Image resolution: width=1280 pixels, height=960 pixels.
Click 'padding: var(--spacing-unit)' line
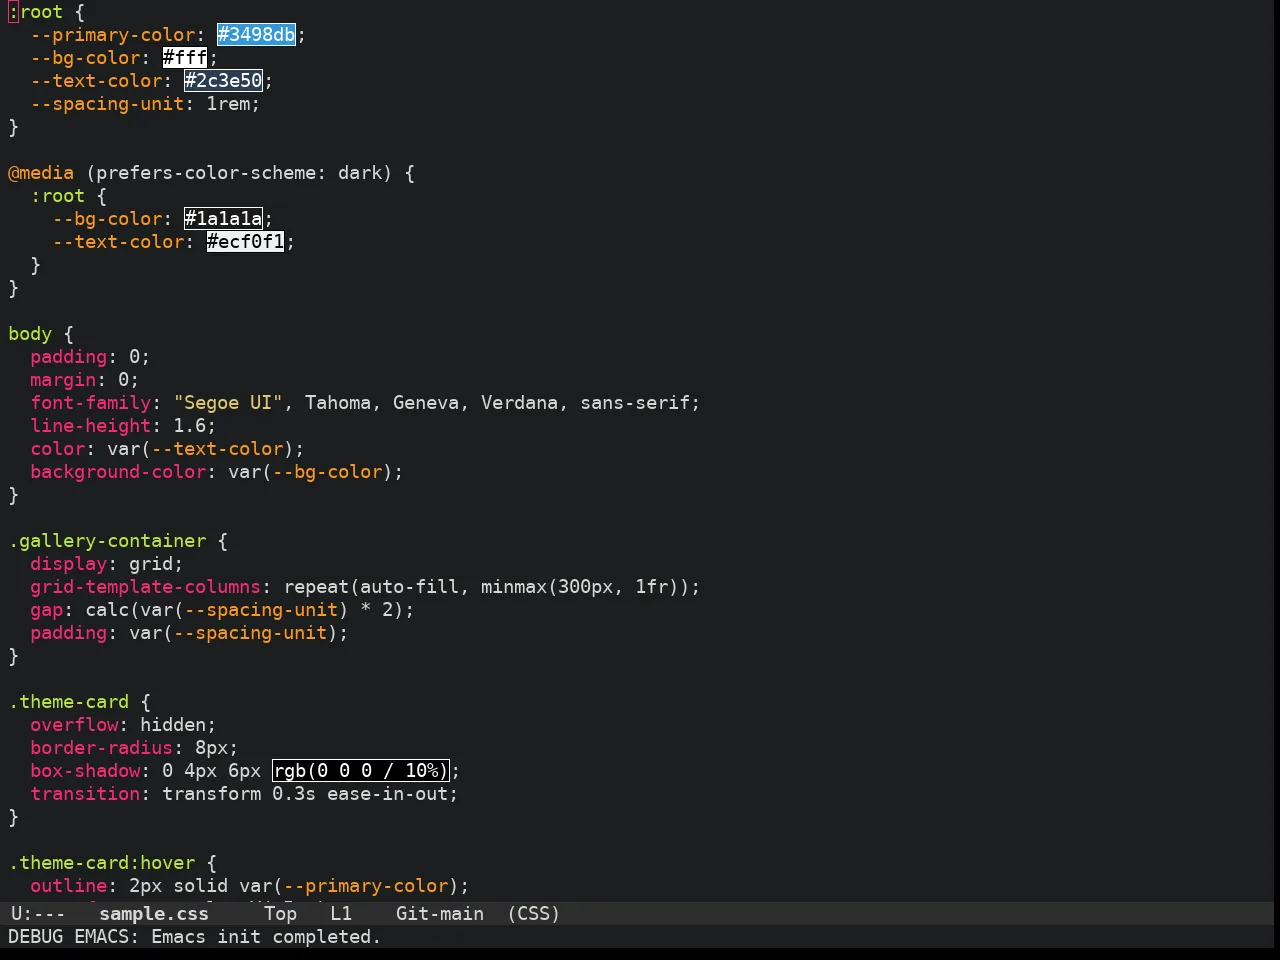(x=189, y=633)
